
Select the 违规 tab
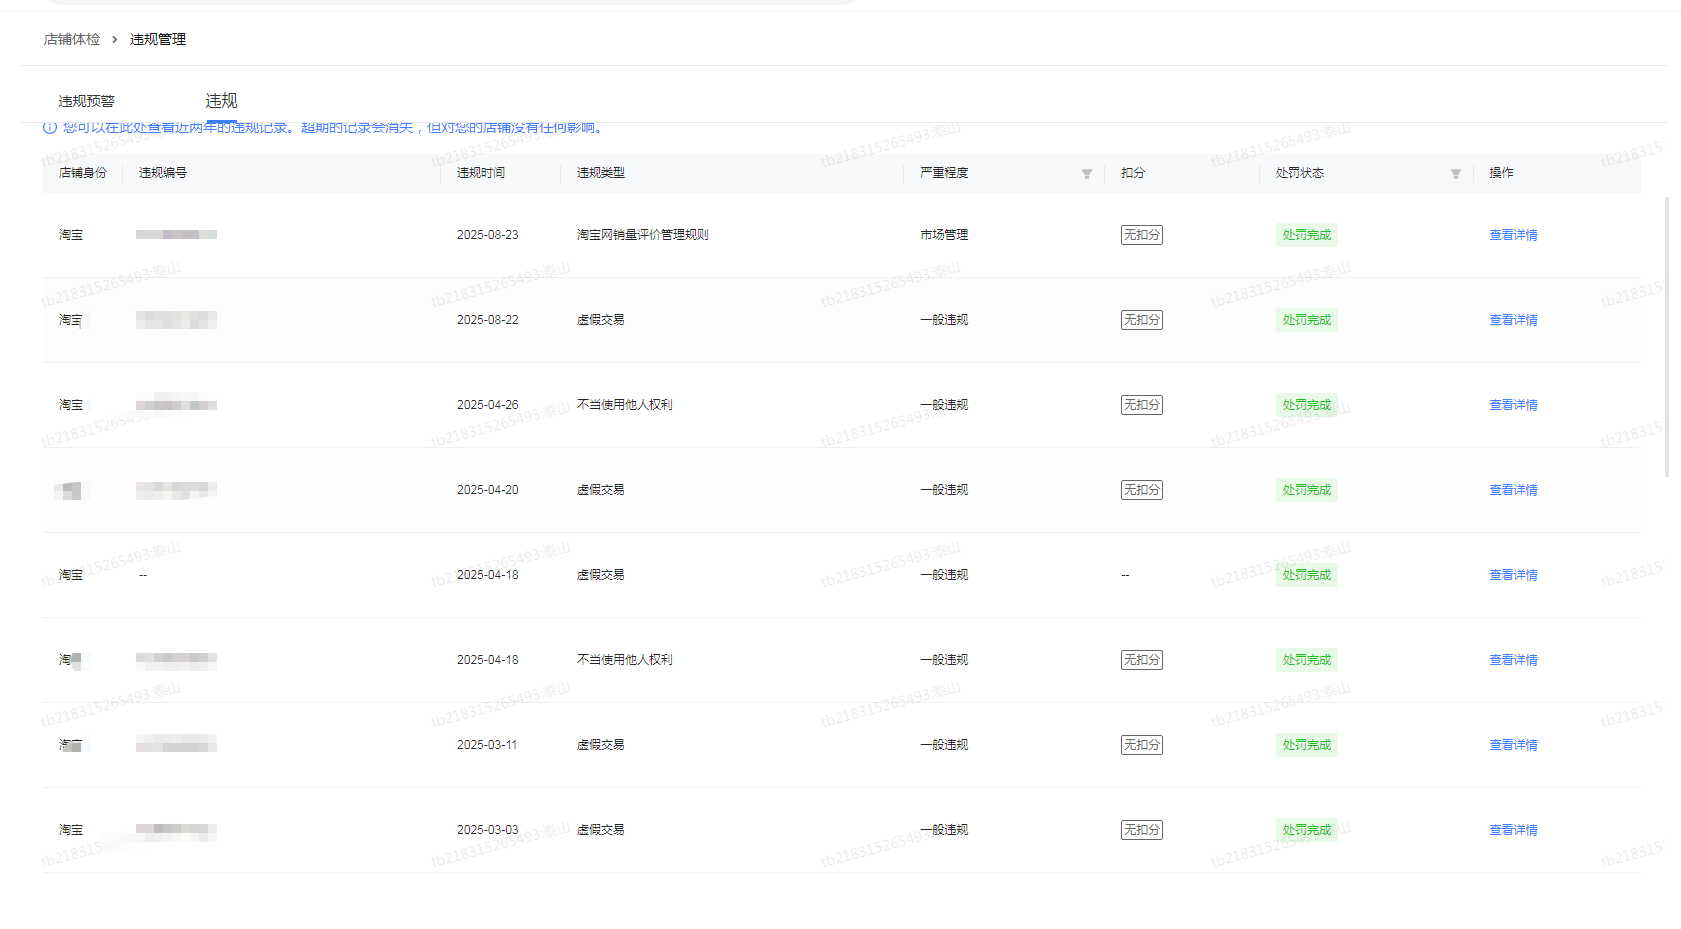point(221,101)
